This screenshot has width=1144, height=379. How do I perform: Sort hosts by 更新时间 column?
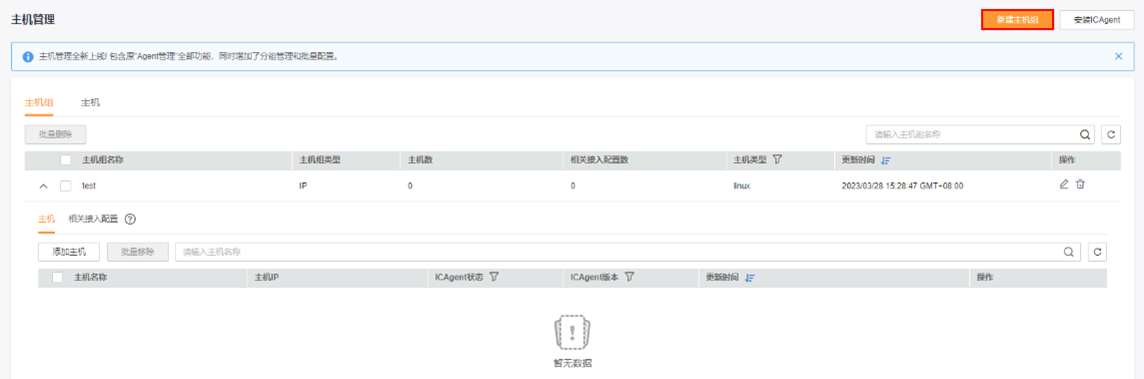(x=749, y=278)
